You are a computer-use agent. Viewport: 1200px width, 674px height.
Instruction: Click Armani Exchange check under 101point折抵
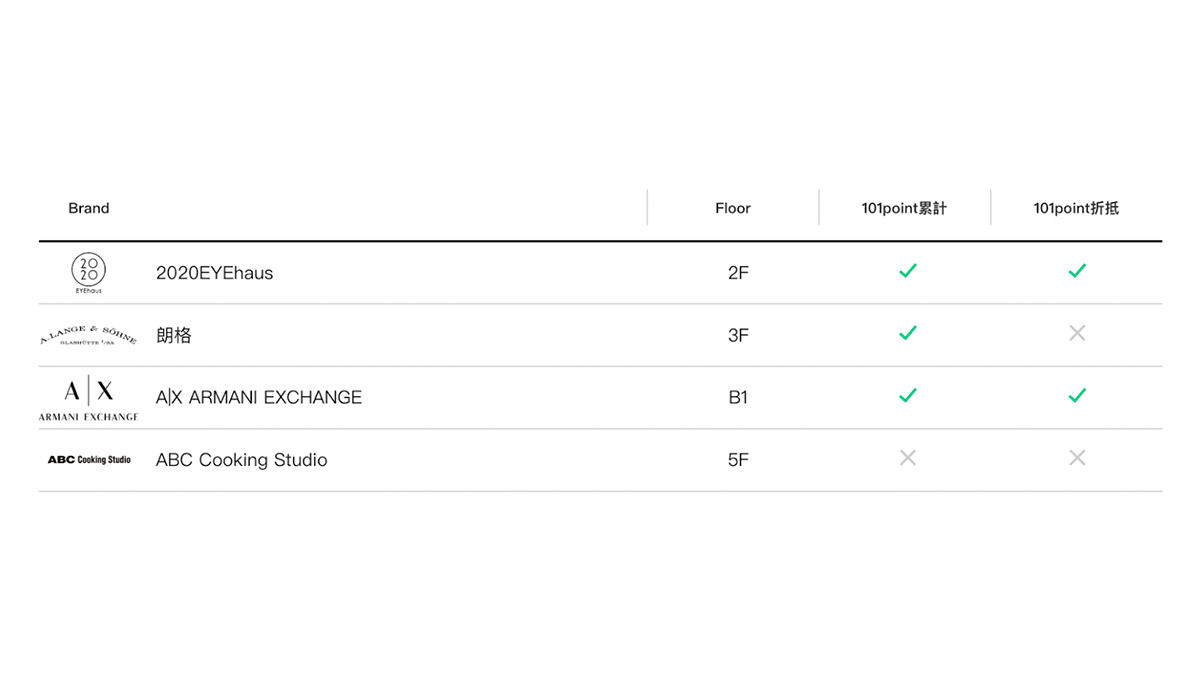point(1077,396)
